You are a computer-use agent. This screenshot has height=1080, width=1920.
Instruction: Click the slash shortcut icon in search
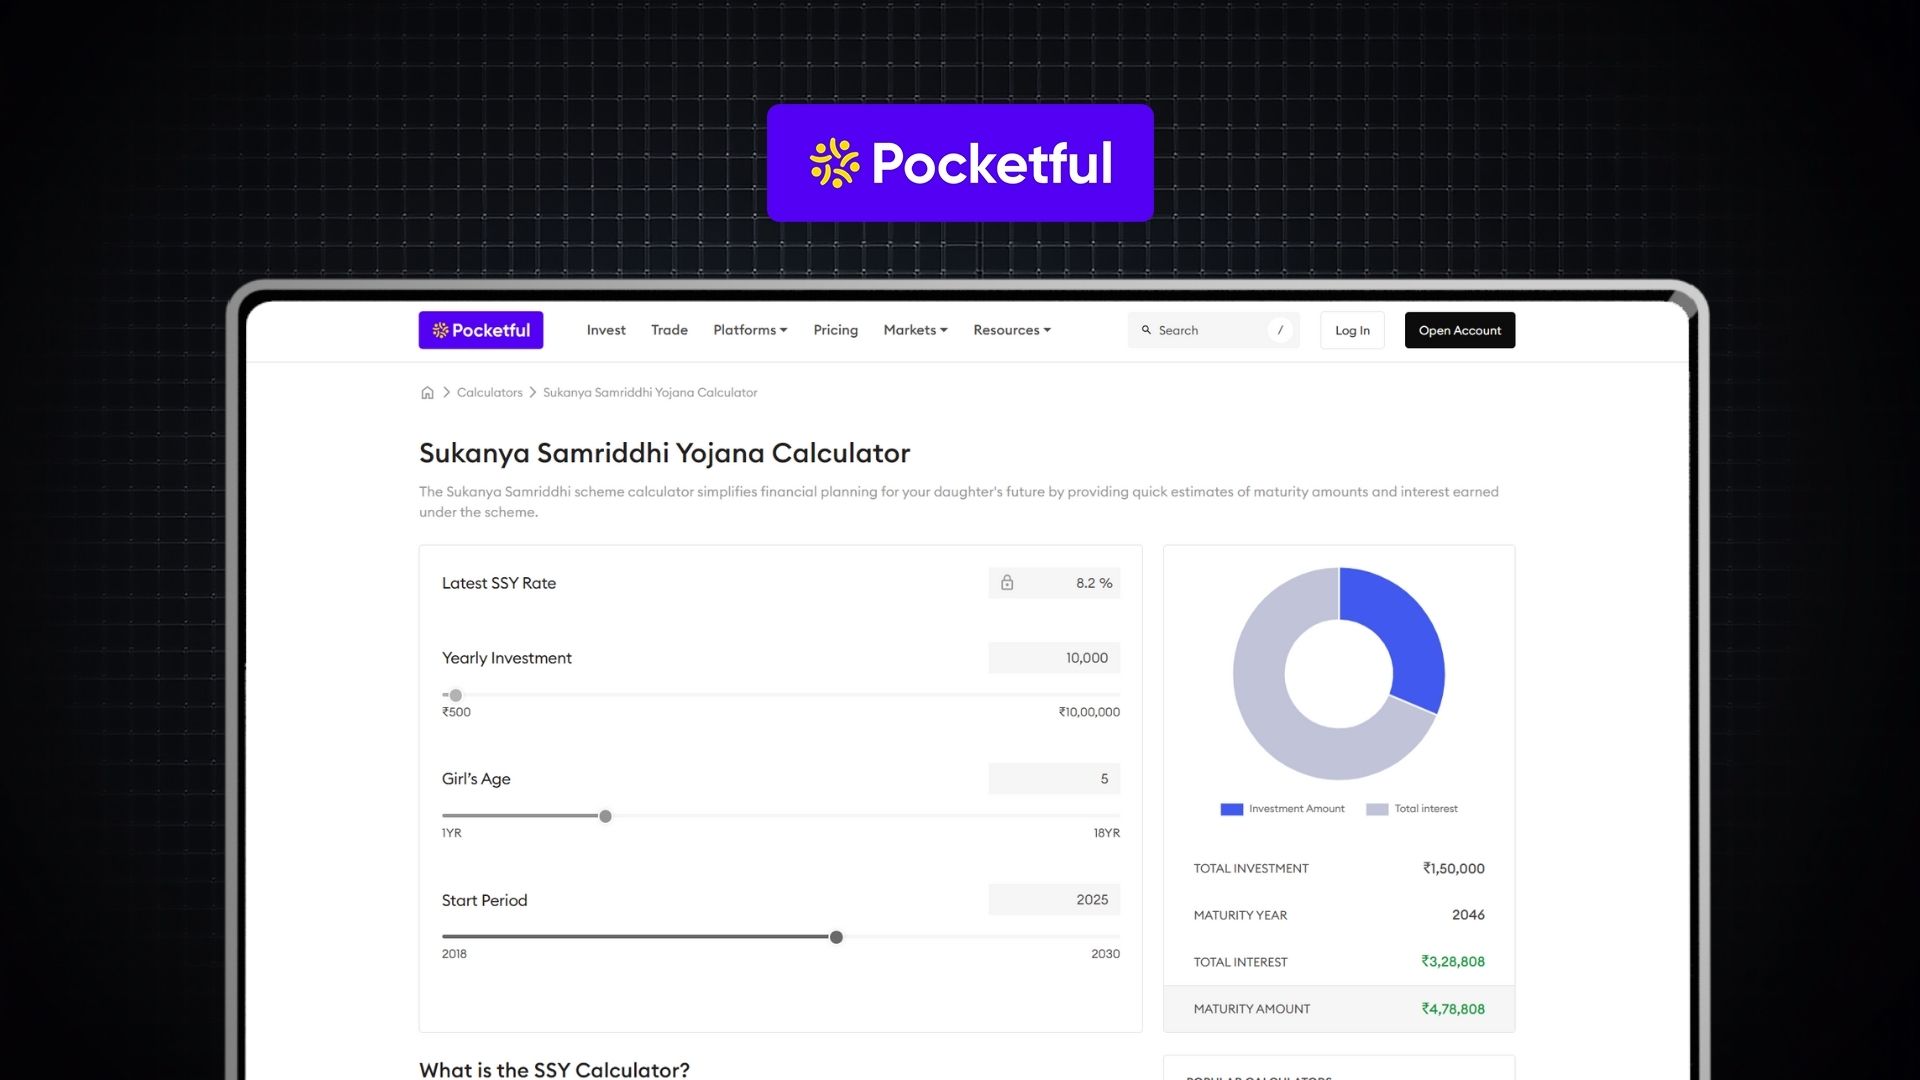click(1280, 330)
